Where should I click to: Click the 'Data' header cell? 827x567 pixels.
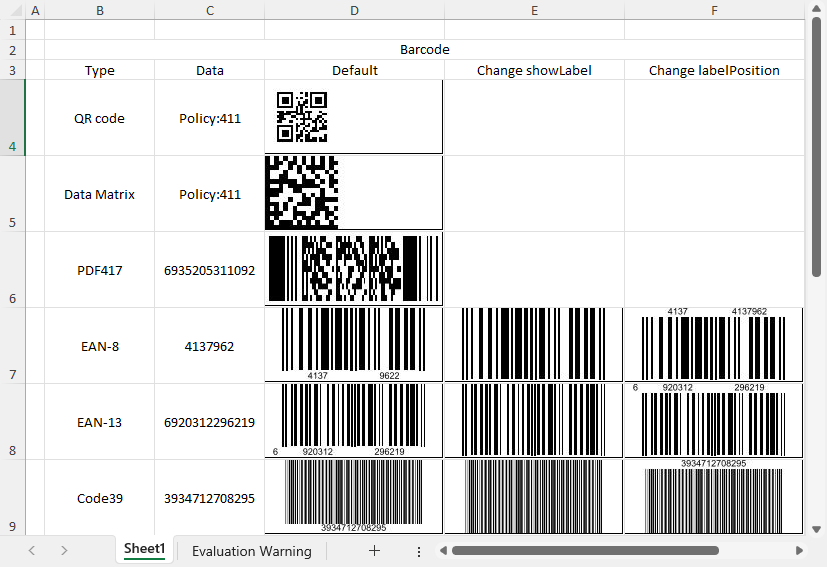[x=210, y=70]
